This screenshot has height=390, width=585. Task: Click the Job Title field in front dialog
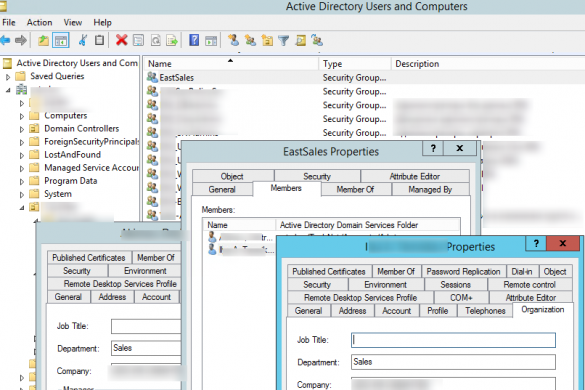(x=453, y=340)
